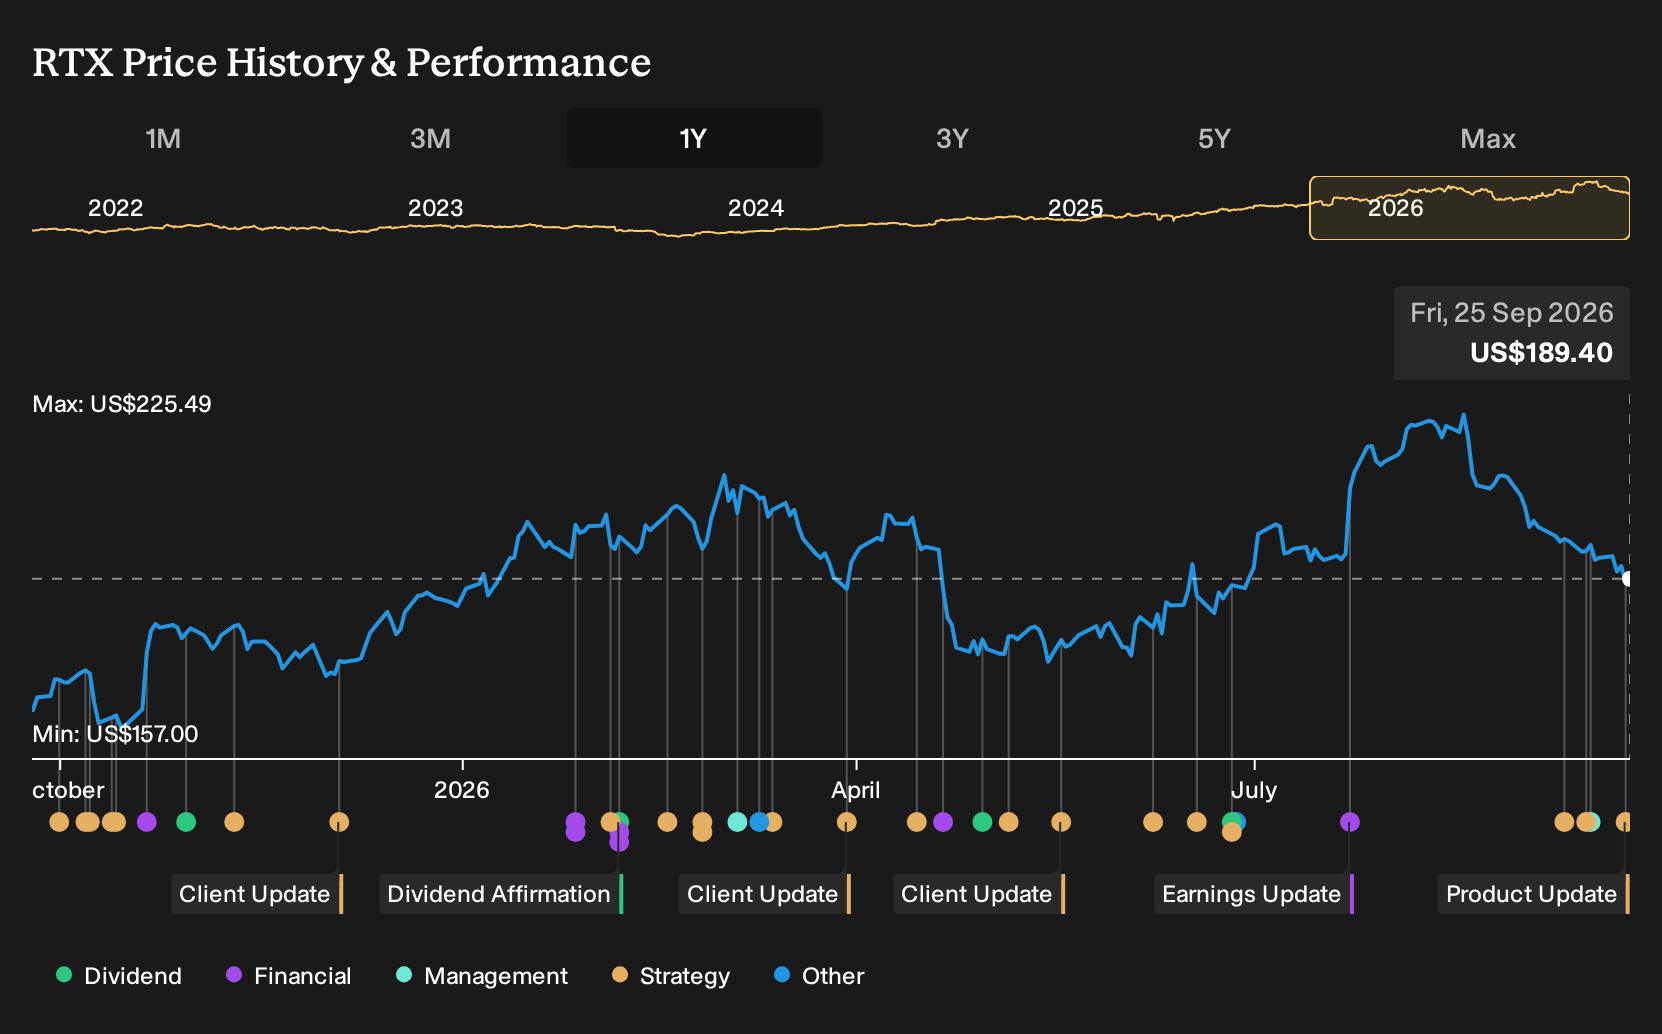Jump to 2025 on the overview mini chart
The width and height of the screenshot is (1662, 1034).
coord(1076,208)
